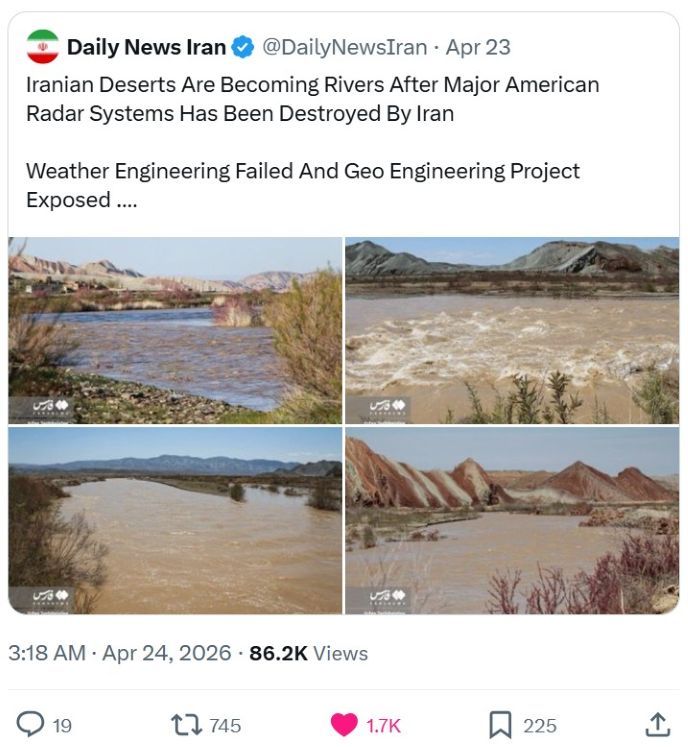Screen dimensions: 688x747
Task: Click the share upload icon
Action: click(658, 725)
